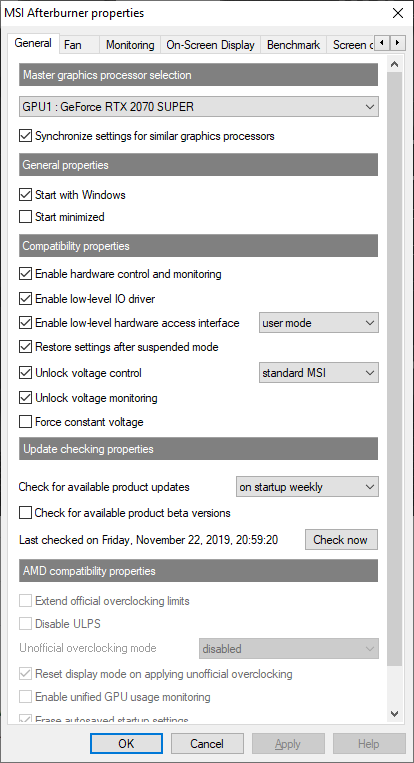The height and width of the screenshot is (763, 414).
Task: Click the OK button
Action: (x=126, y=744)
